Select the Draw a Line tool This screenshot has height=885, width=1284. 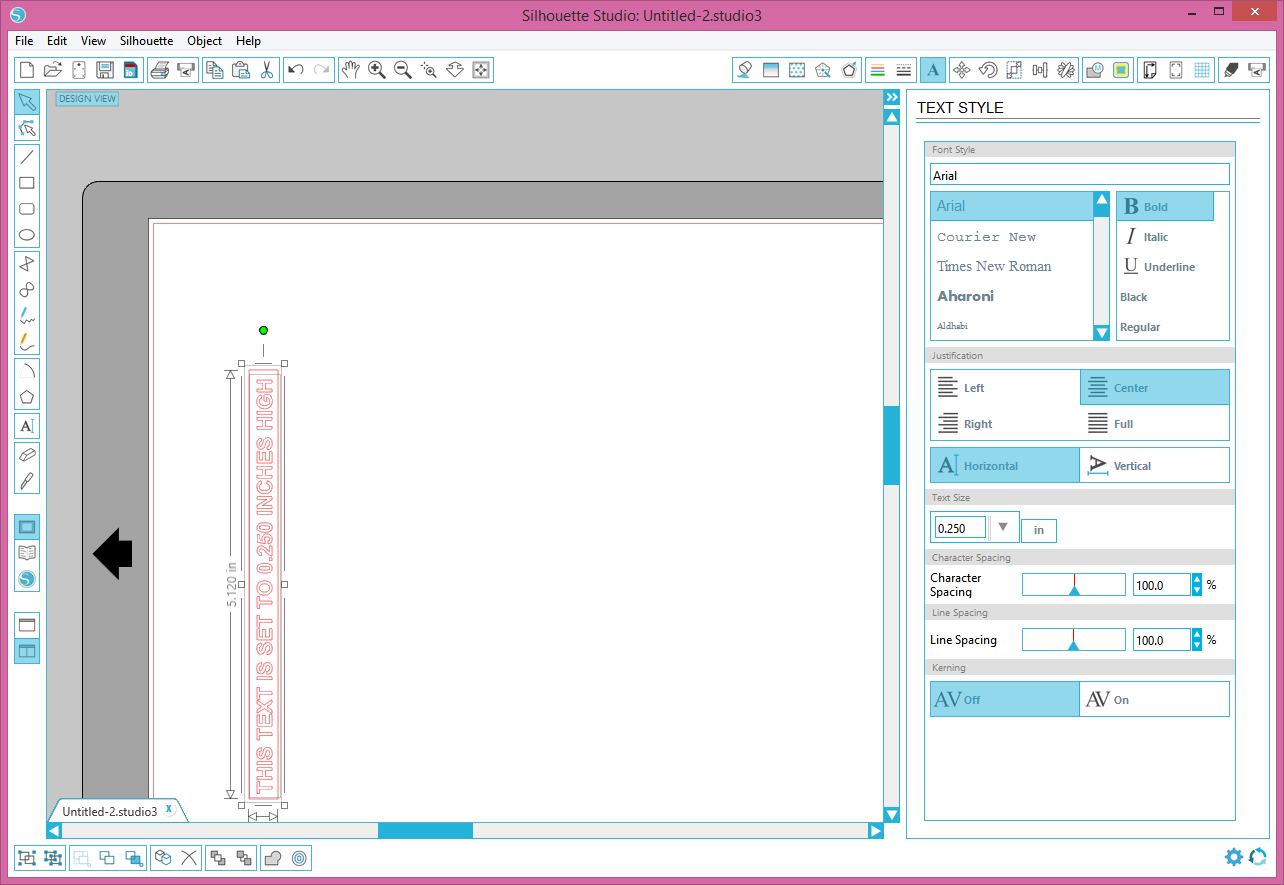[27, 156]
